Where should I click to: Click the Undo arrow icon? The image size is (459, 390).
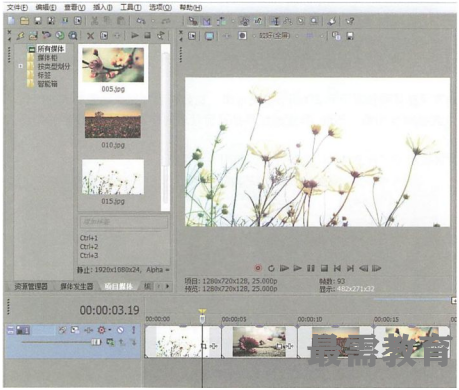(141, 21)
